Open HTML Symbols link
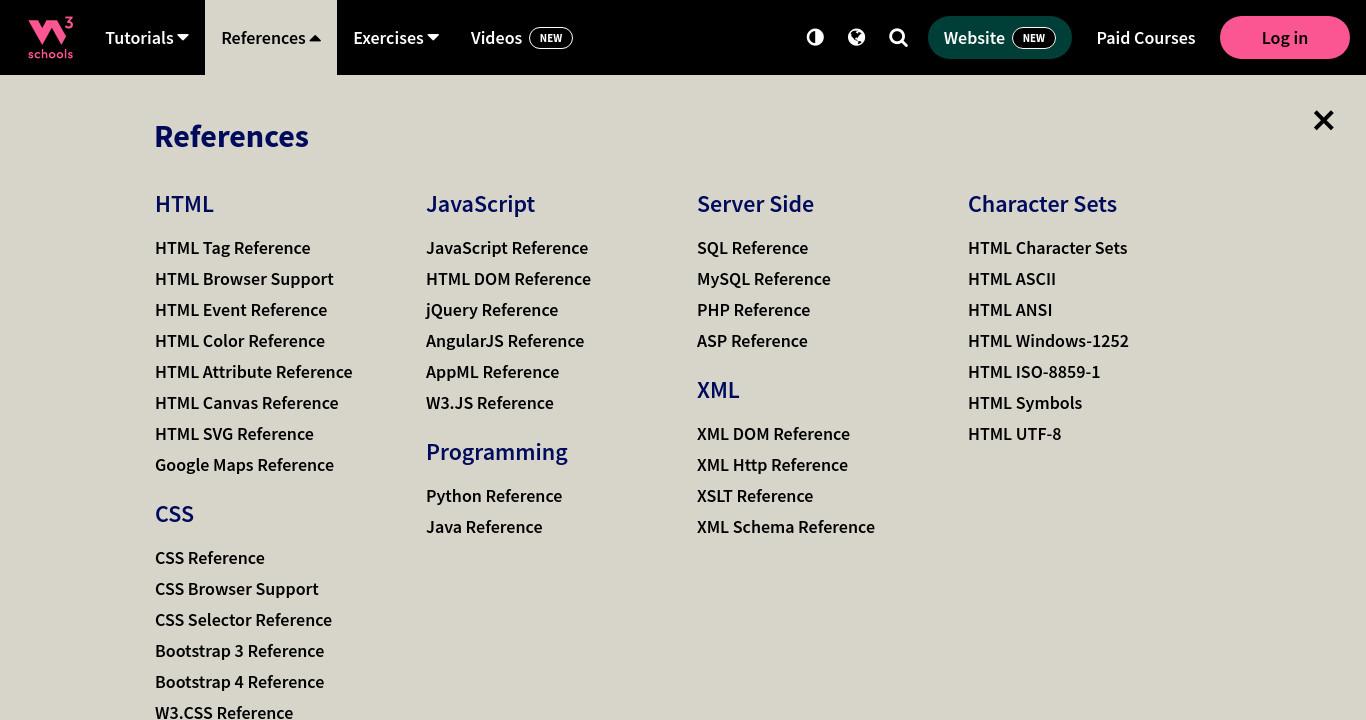 click(1025, 402)
